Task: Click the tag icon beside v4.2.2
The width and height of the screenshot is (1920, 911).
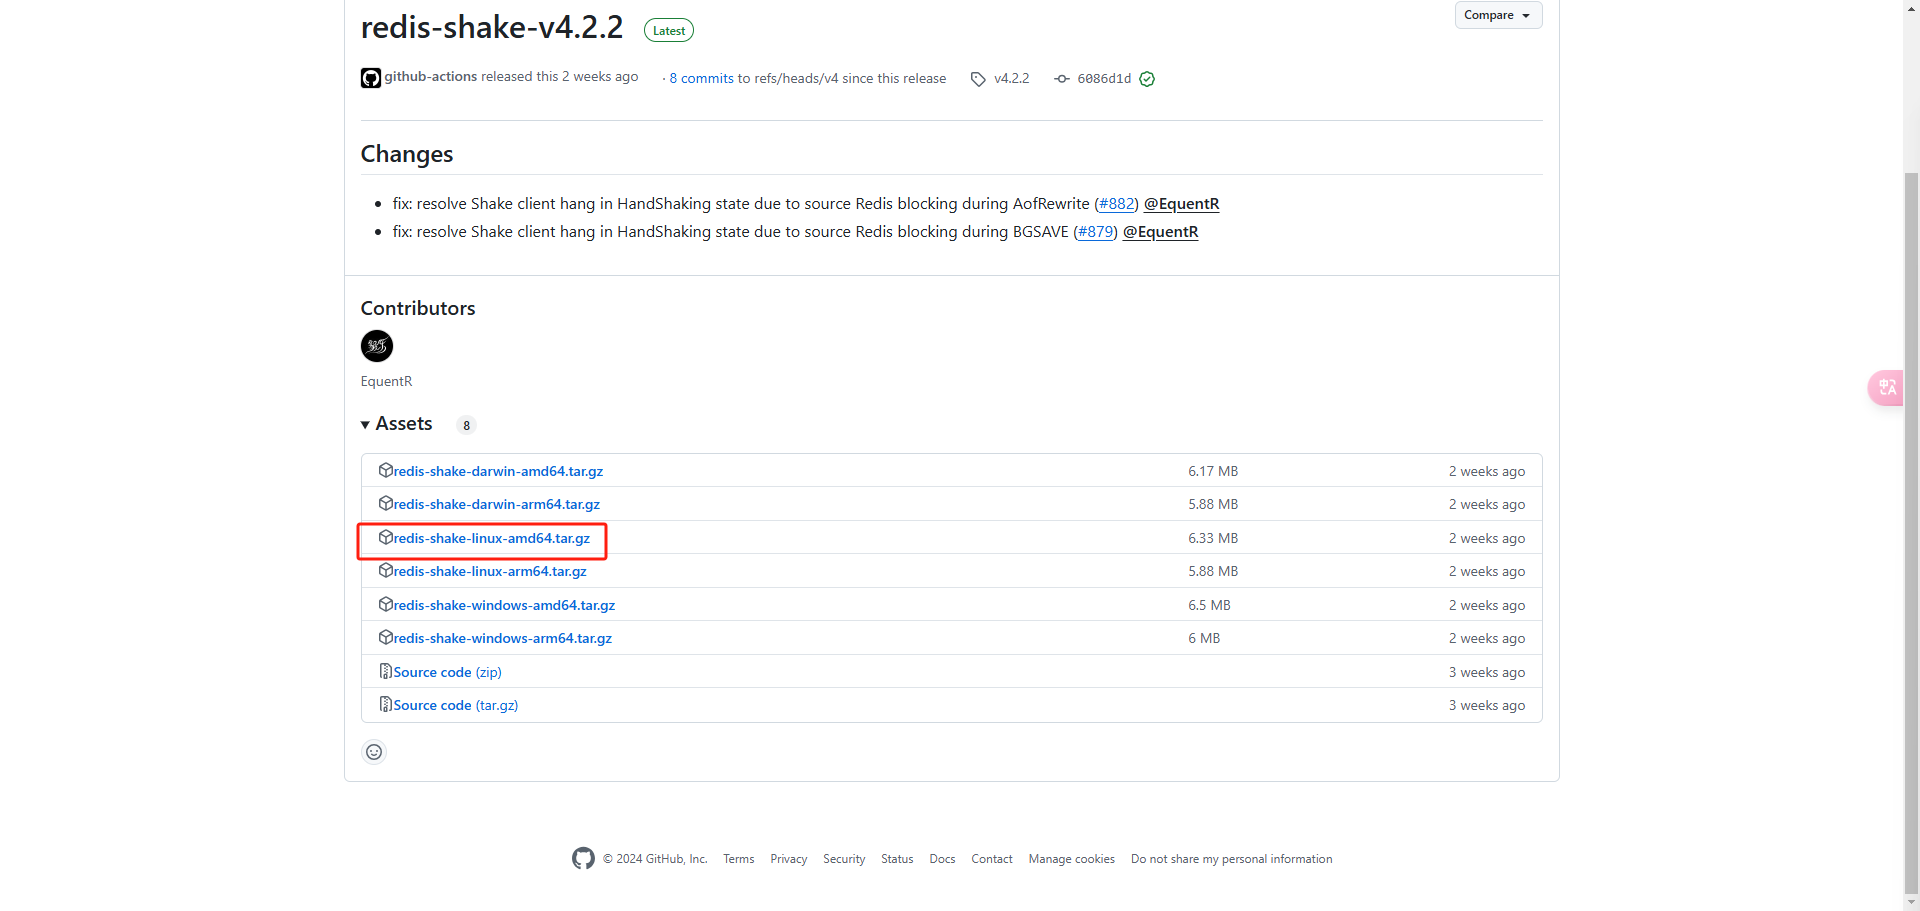Action: tap(978, 79)
